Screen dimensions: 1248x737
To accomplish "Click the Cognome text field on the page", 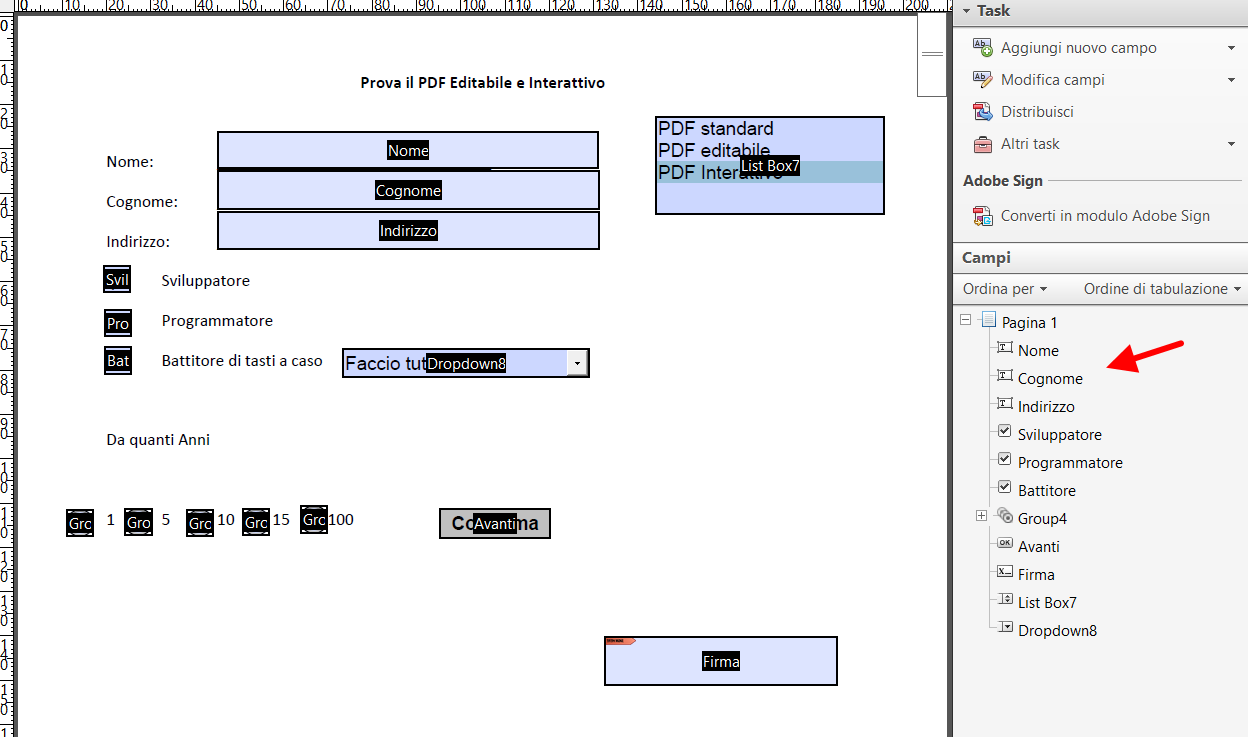I will click(x=408, y=190).
